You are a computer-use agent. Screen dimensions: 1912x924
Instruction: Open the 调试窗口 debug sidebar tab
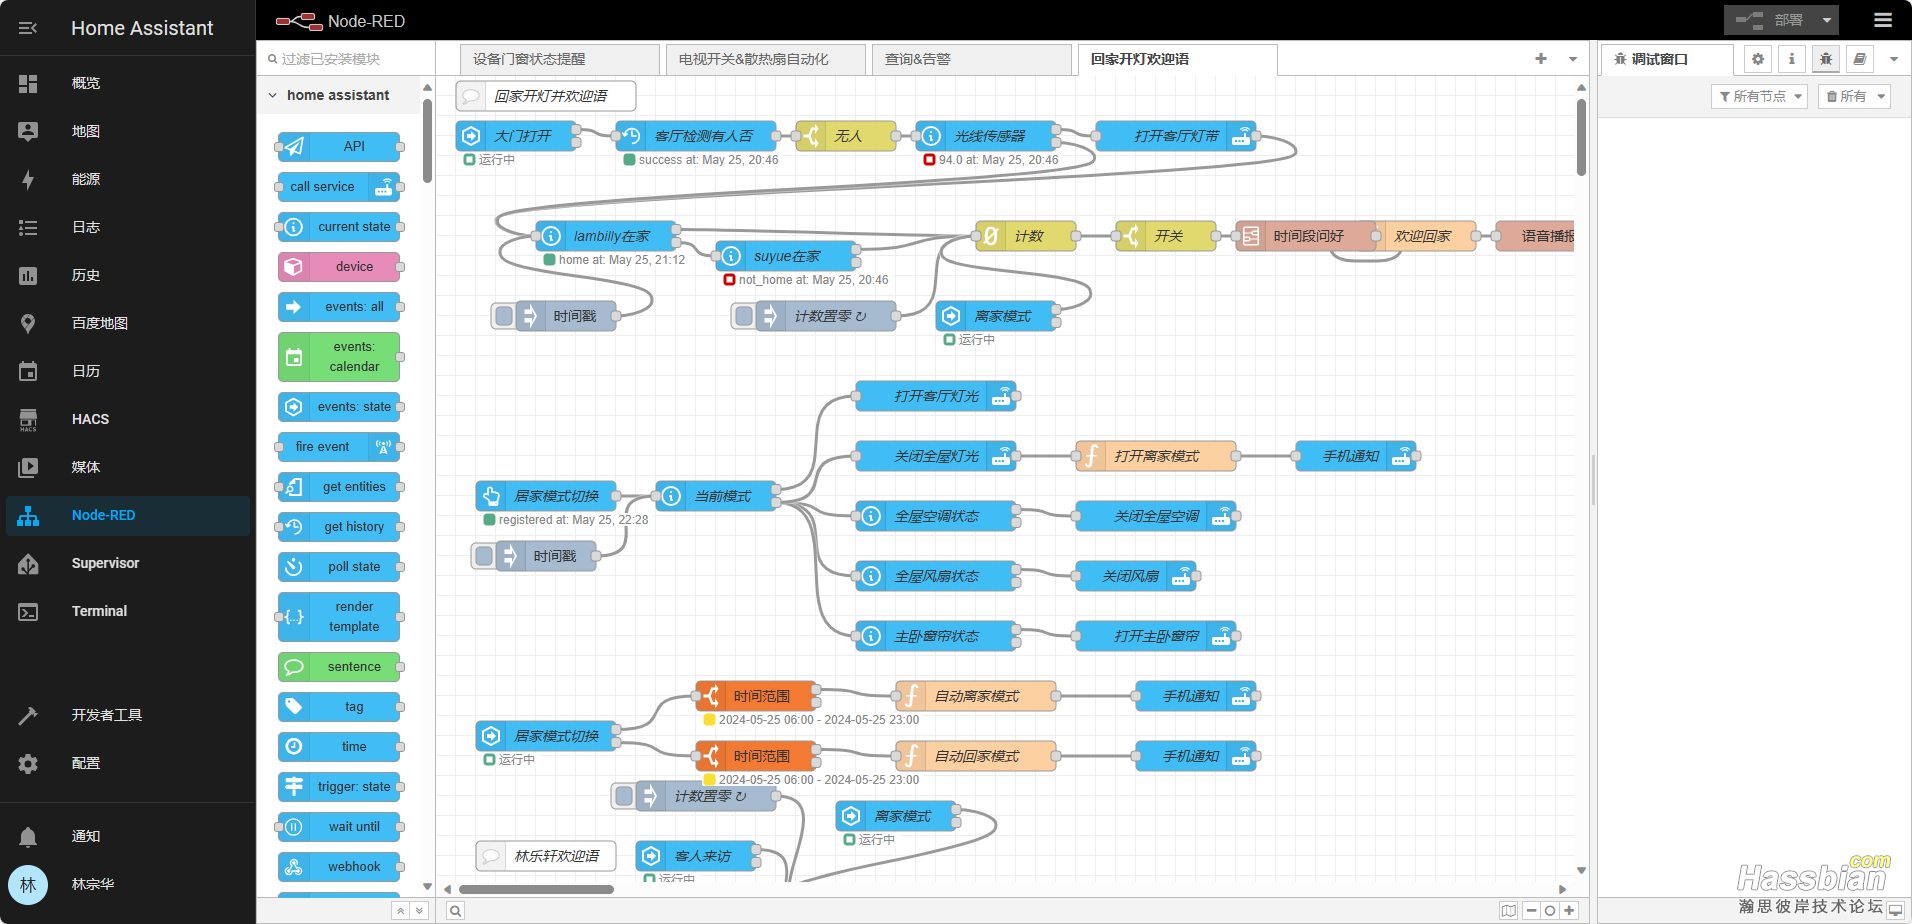1667,59
